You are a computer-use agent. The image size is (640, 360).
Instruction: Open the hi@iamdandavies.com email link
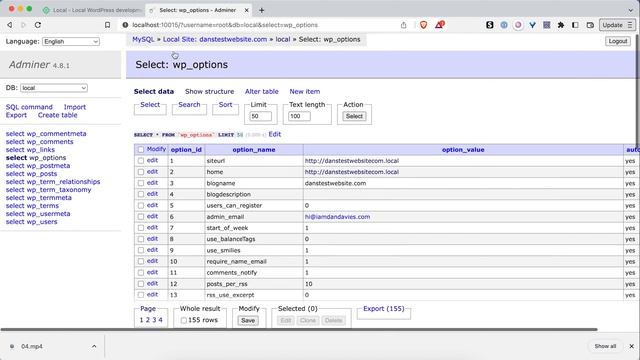pos(338,217)
